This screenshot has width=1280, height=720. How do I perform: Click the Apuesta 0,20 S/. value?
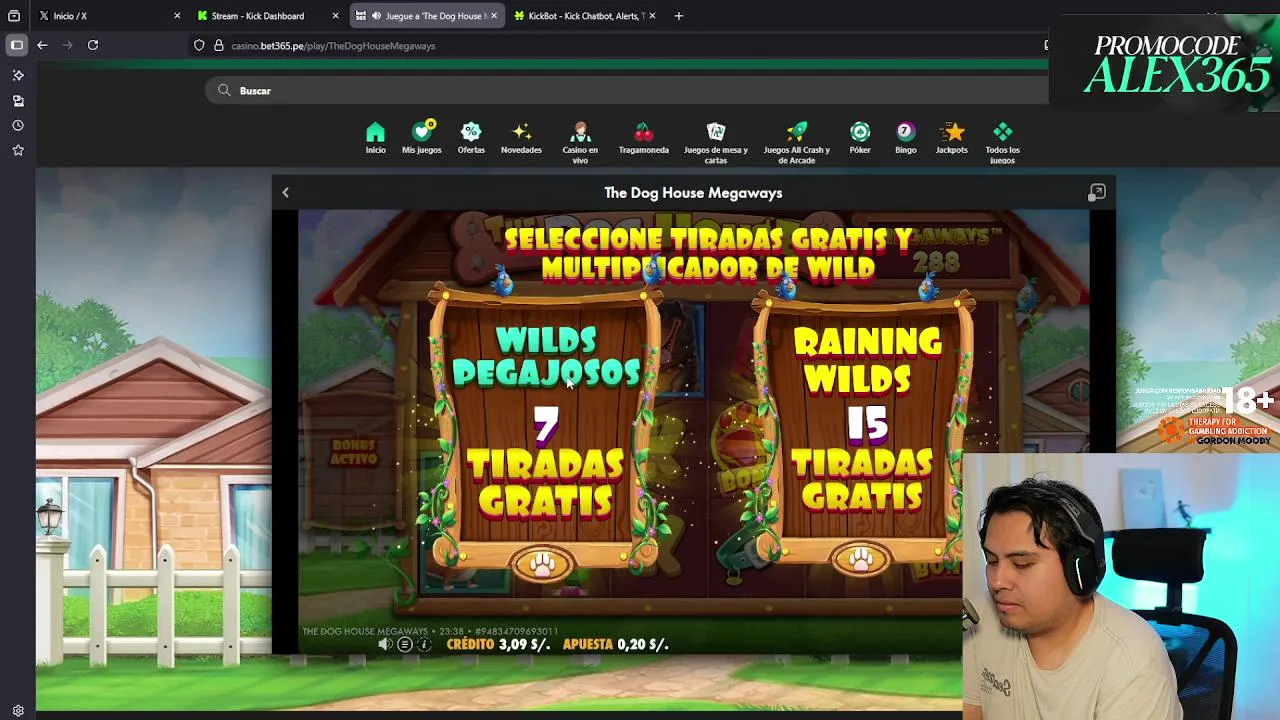click(x=615, y=644)
